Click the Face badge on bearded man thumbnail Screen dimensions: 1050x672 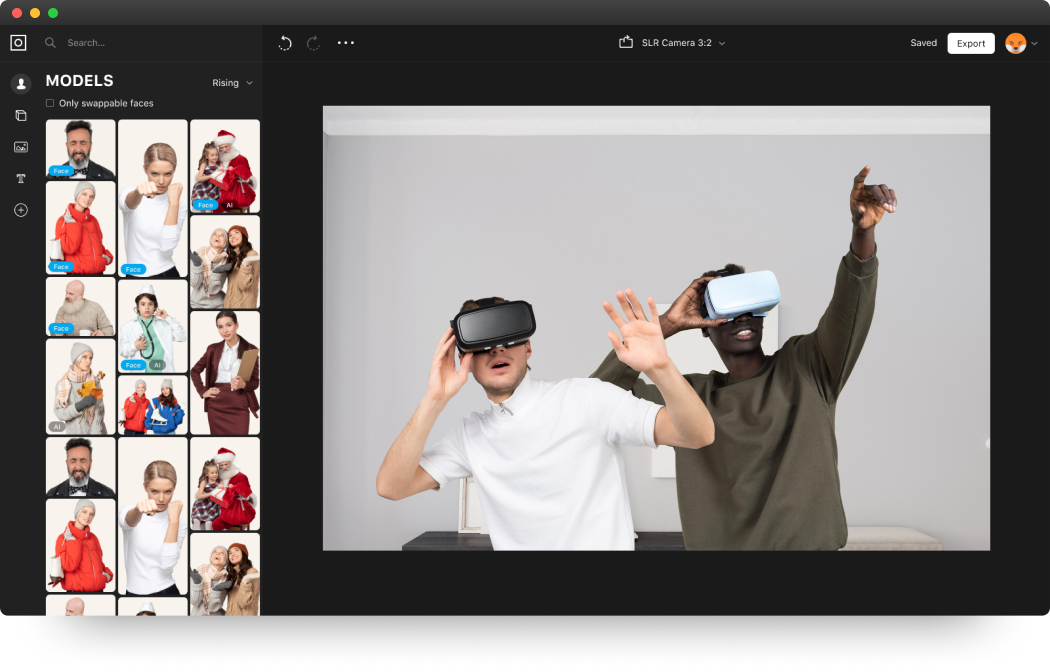coord(61,171)
